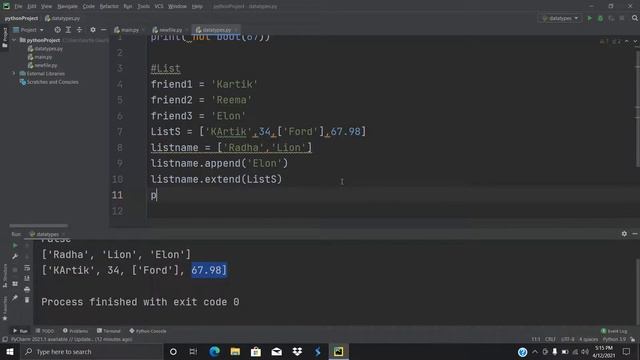Open the Help menu
The image size is (640, 360).
point(198,7)
